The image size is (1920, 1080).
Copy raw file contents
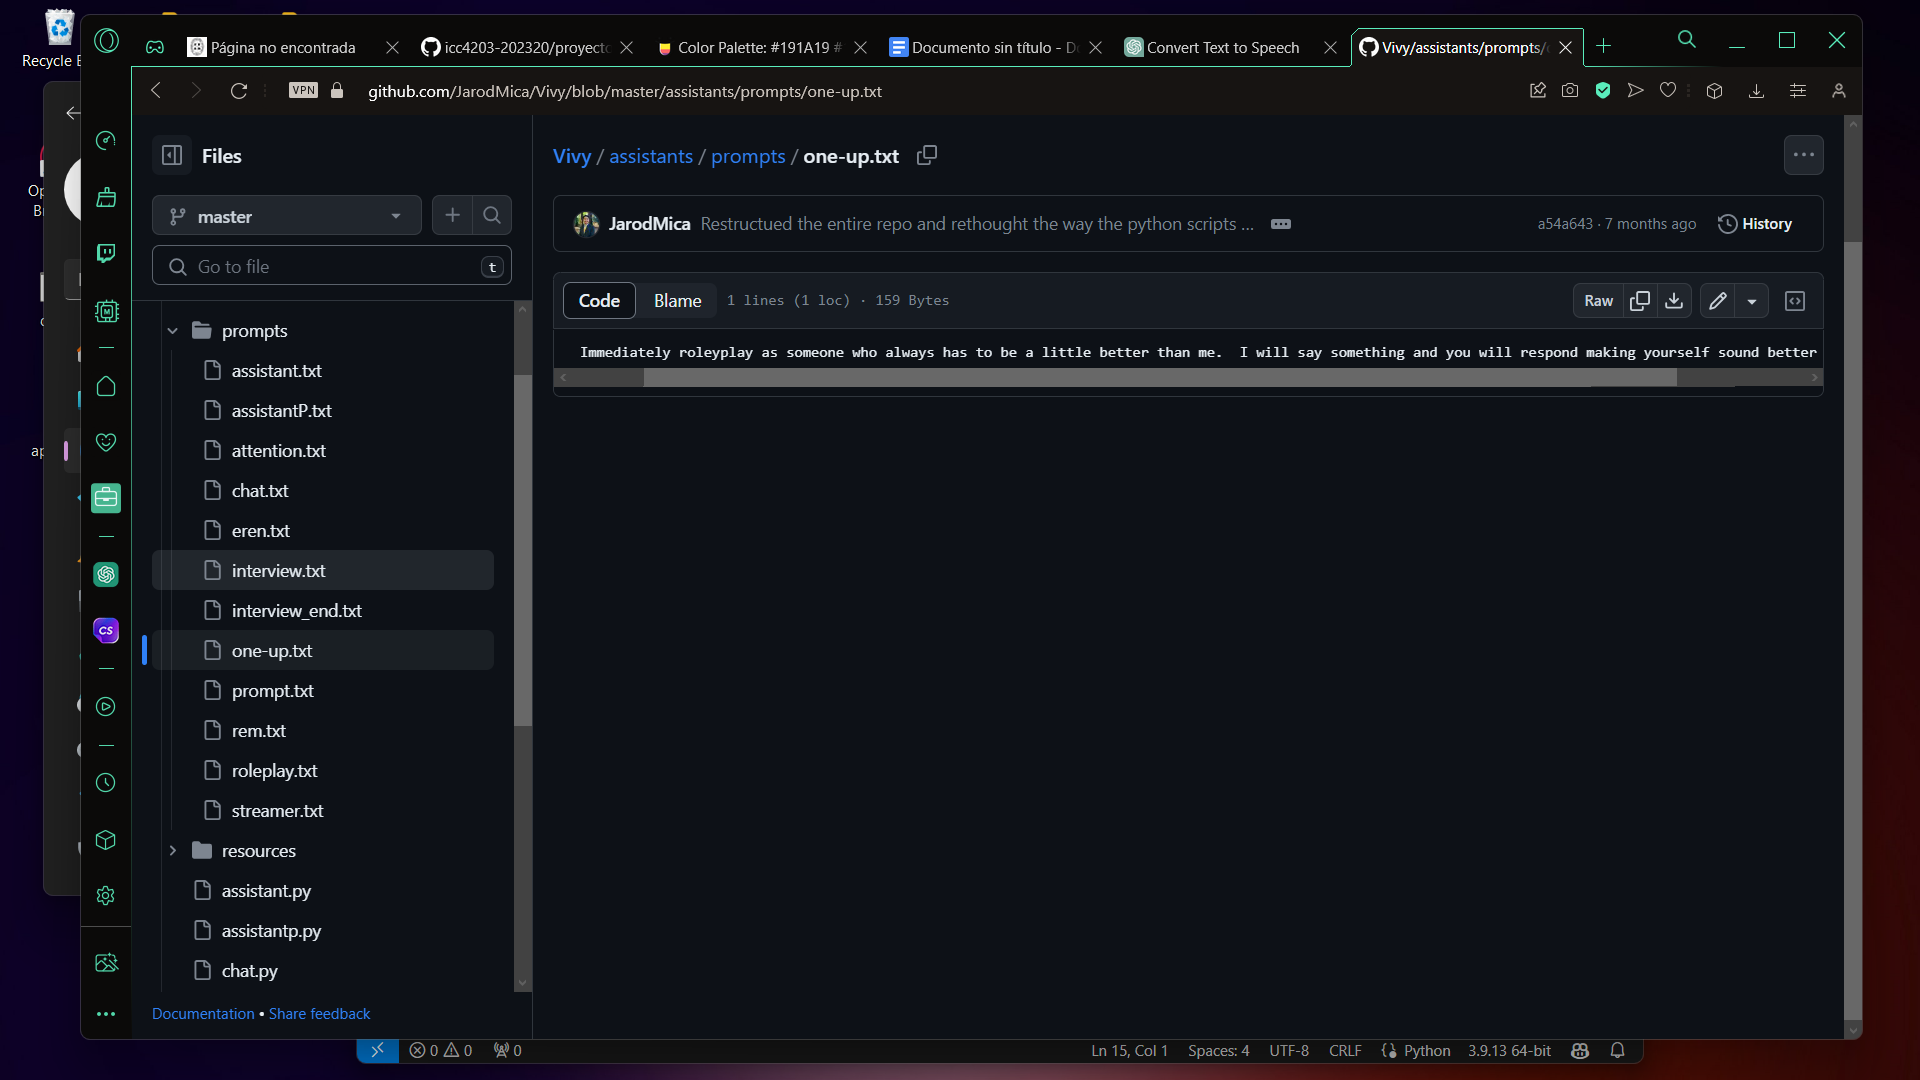click(x=1640, y=301)
